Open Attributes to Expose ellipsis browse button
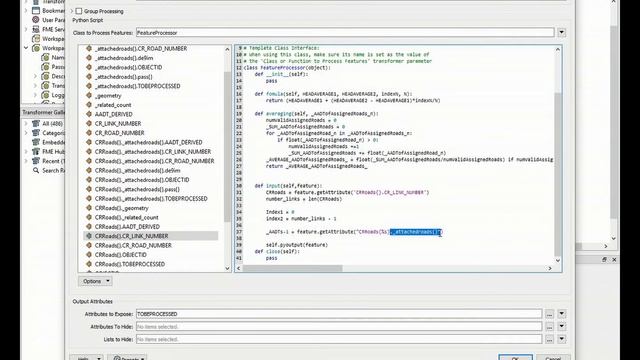This screenshot has width=640, height=360. (x=549, y=314)
